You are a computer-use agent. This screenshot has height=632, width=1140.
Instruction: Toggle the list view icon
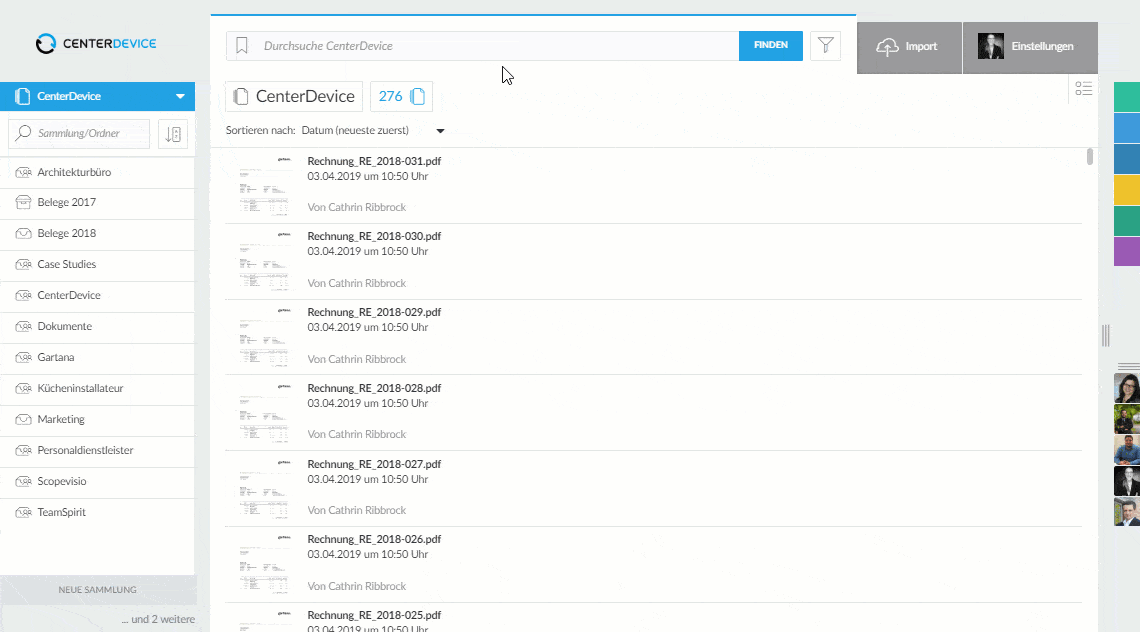pos(1083,89)
